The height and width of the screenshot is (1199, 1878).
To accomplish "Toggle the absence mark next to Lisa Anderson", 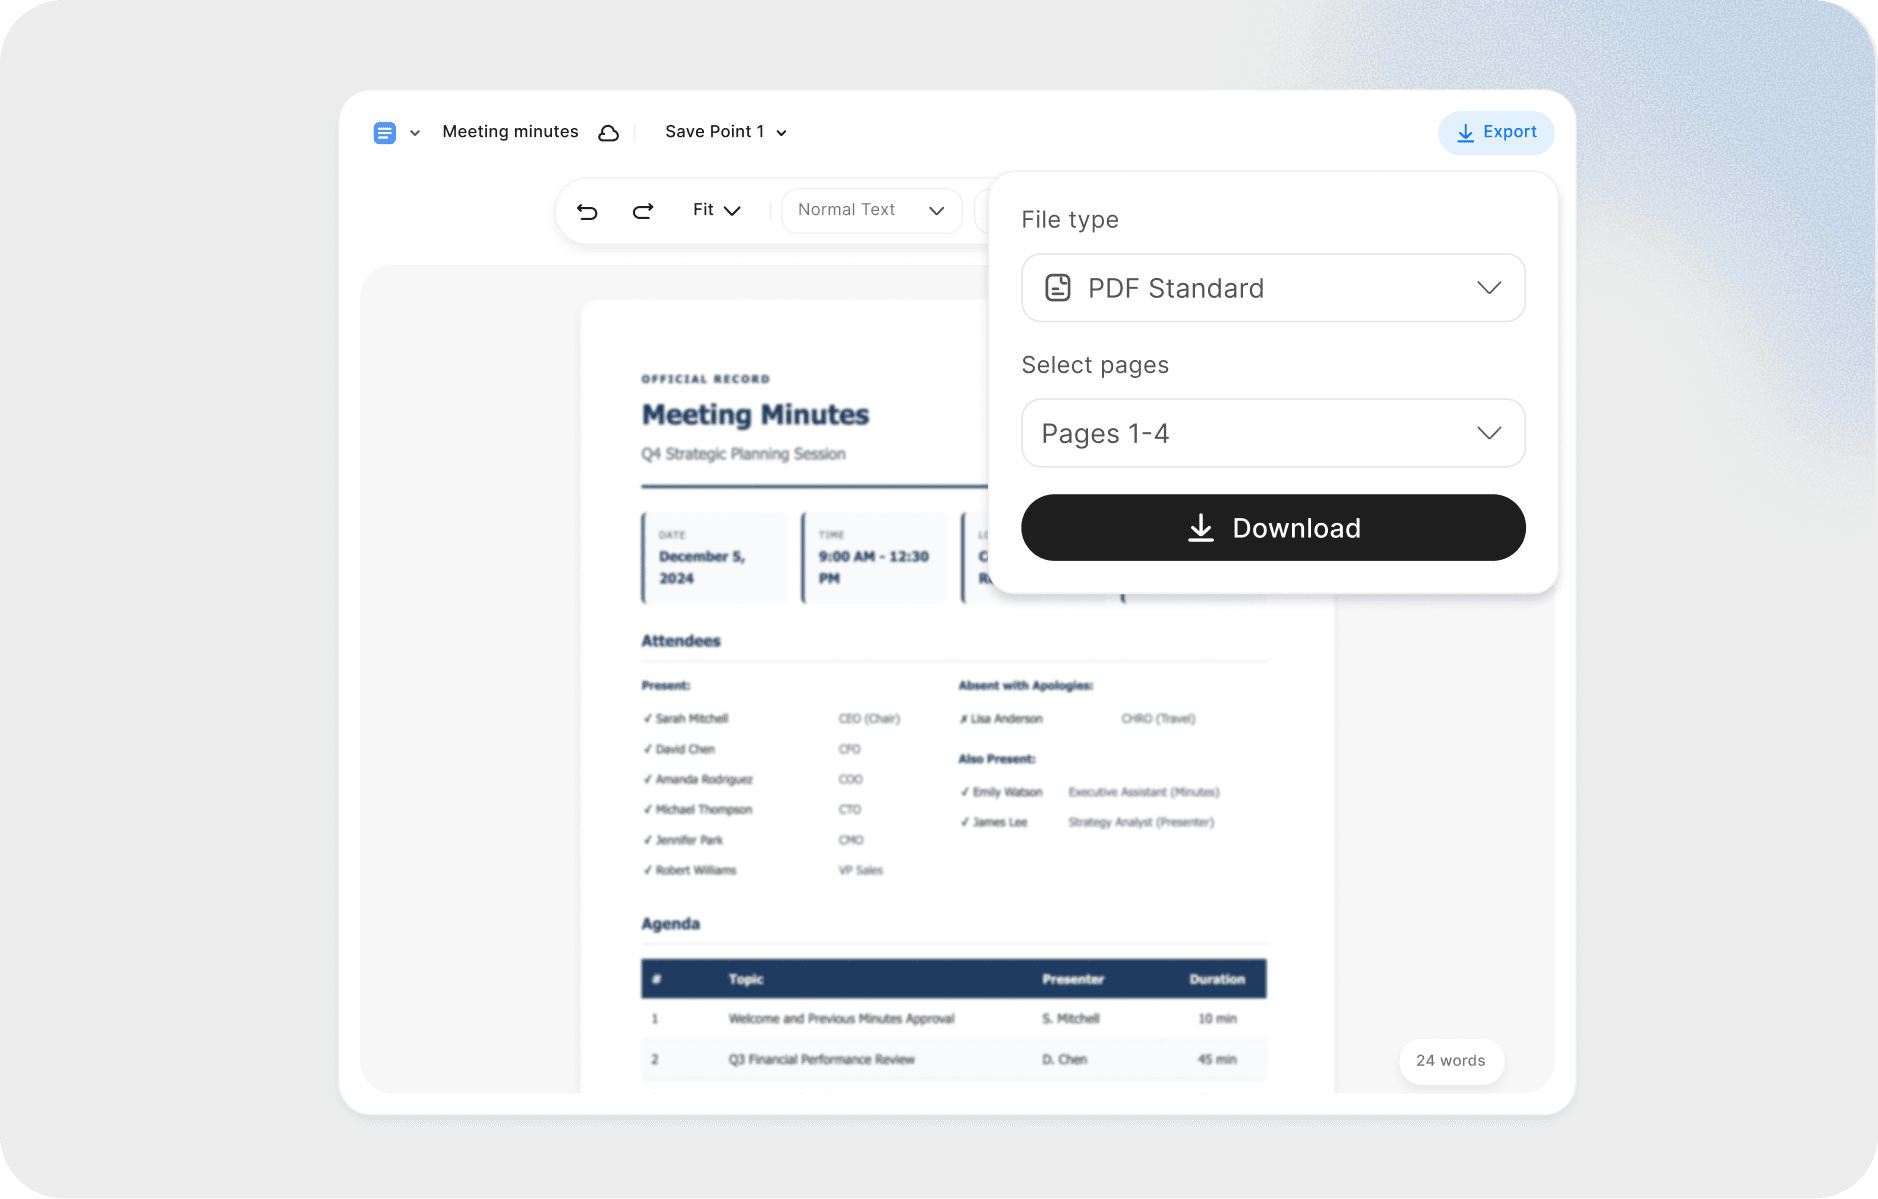I will point(963,718).
